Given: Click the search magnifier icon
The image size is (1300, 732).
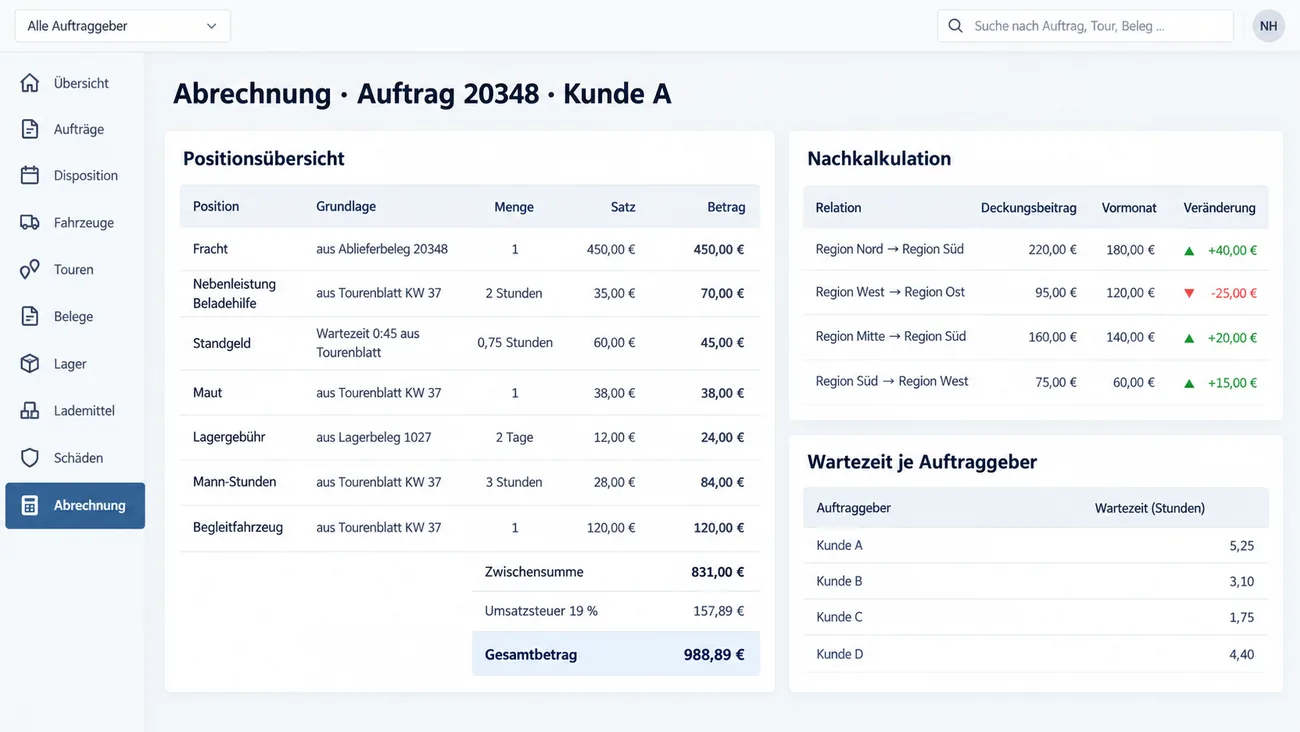Looking at the screenshot, I should pos(955,26).
